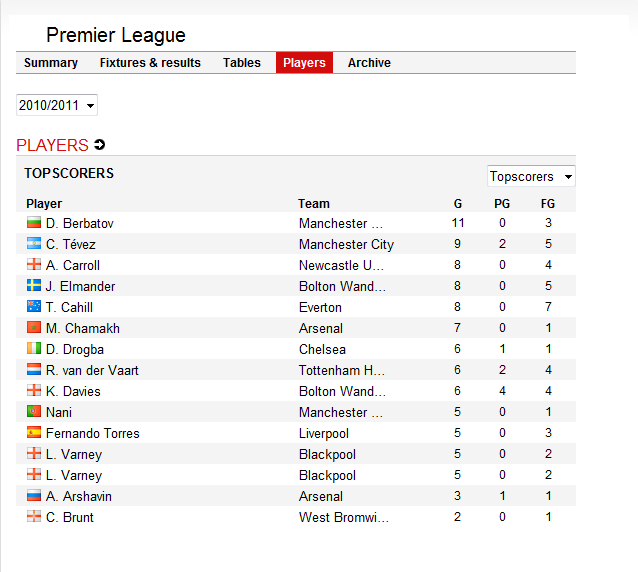Switch to the Summary tab

[51, 63]
